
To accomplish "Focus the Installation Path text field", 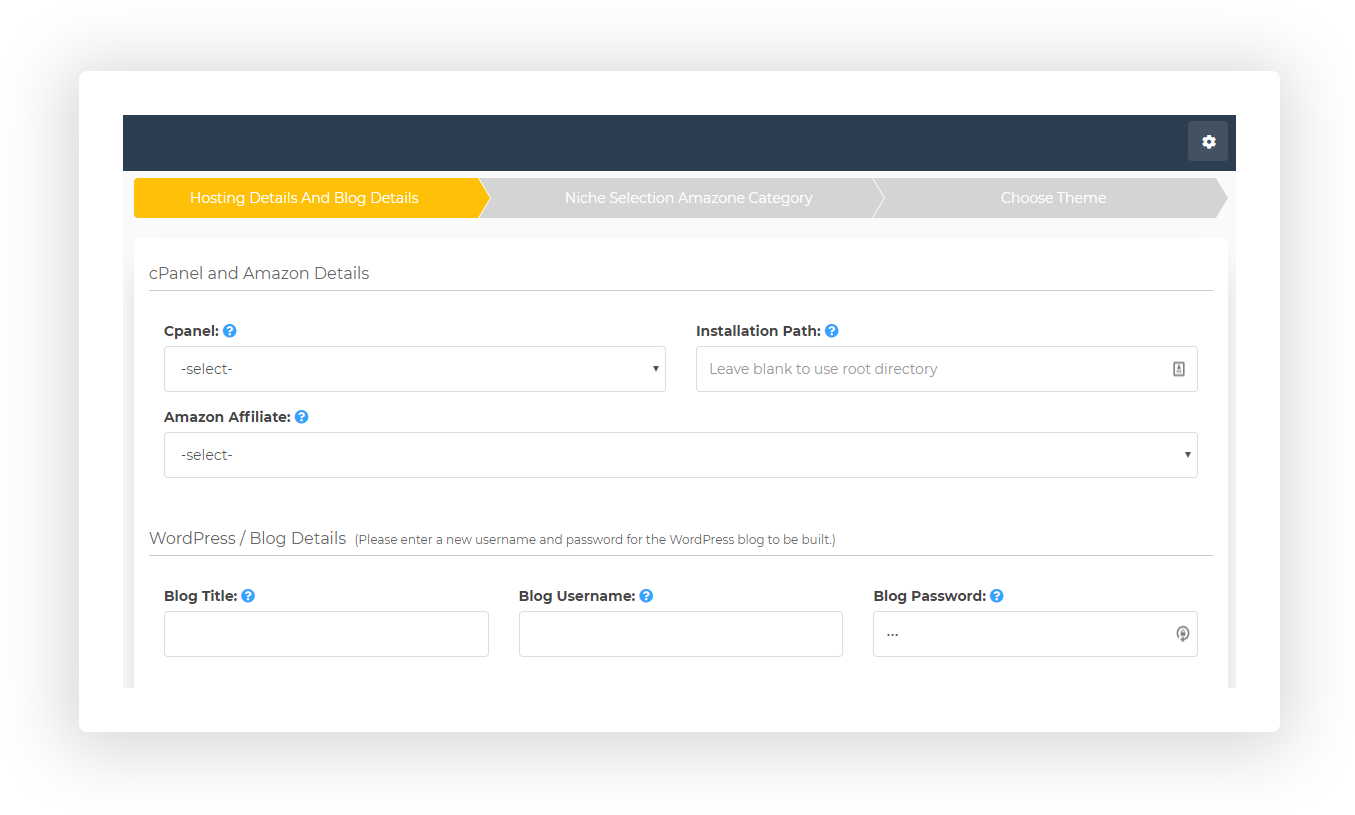I will 930,369.
